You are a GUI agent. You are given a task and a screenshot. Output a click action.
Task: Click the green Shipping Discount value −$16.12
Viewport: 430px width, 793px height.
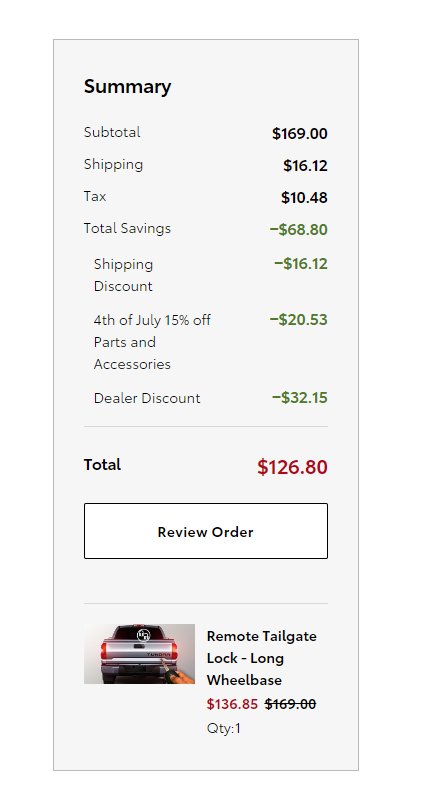(x=300, y=263)
